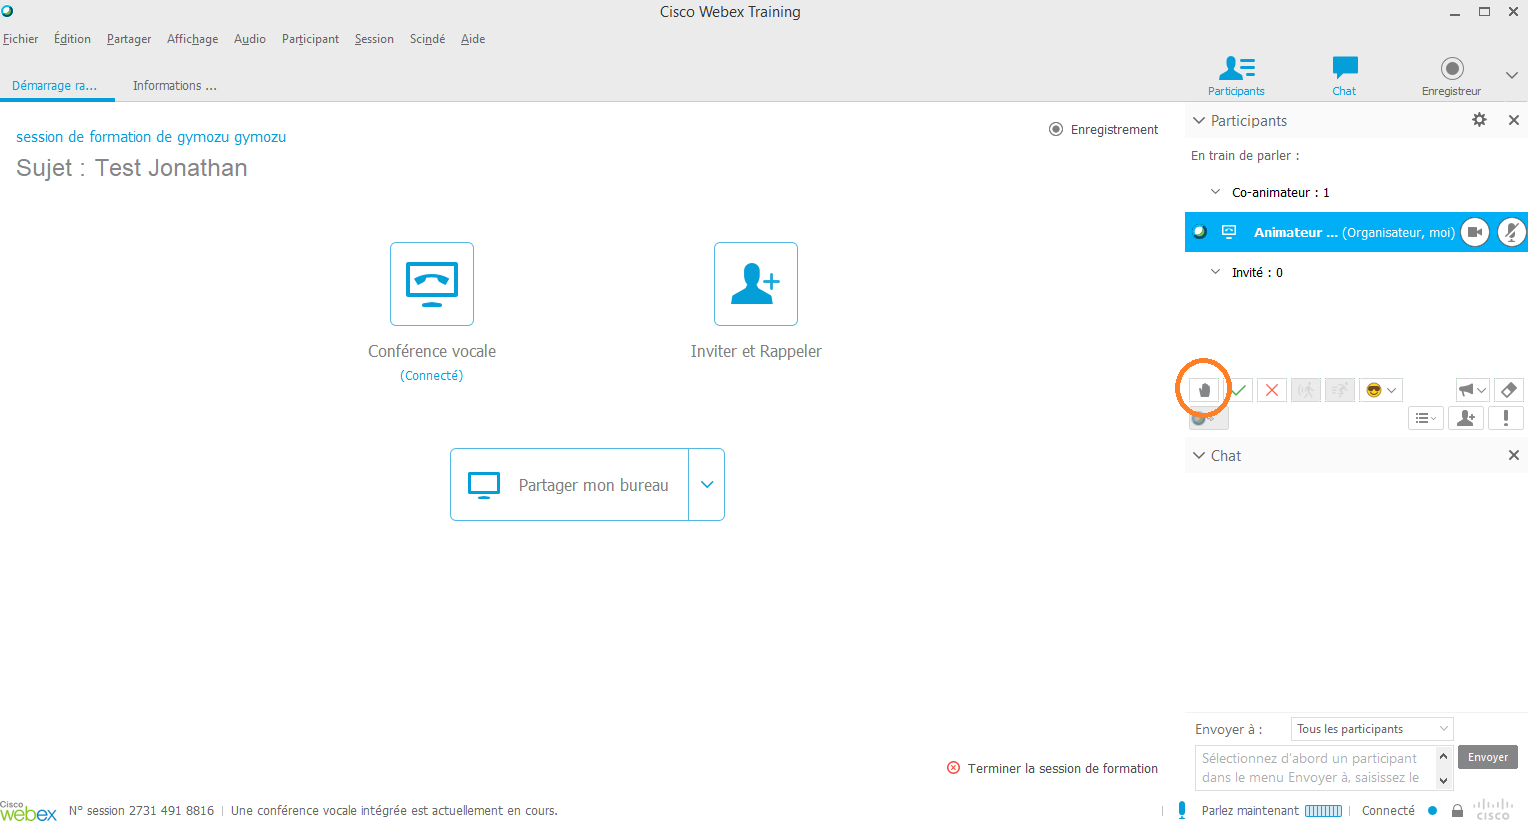
Task: Click the exclamation mark attention icon
Action: pos(1506,418)
